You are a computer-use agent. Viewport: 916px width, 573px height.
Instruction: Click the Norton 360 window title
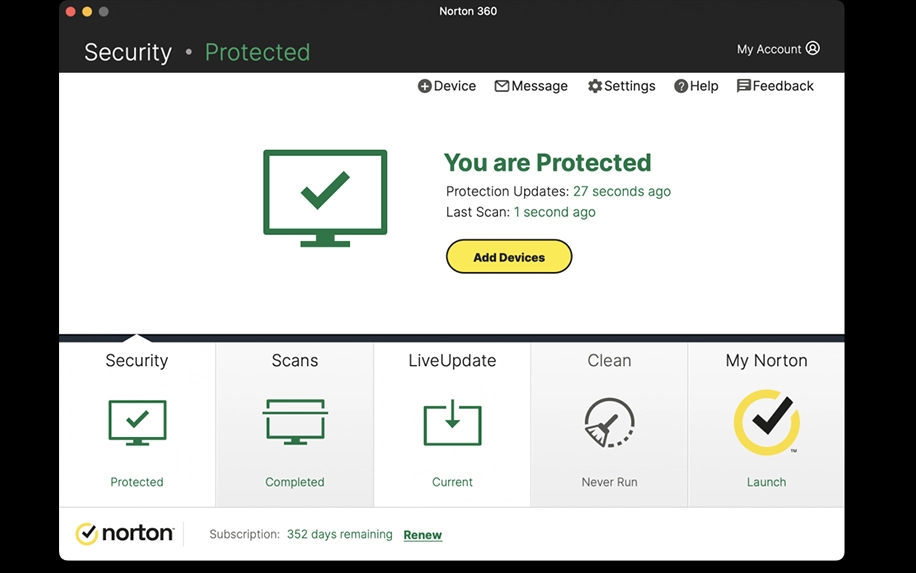(x=468, y=11)
